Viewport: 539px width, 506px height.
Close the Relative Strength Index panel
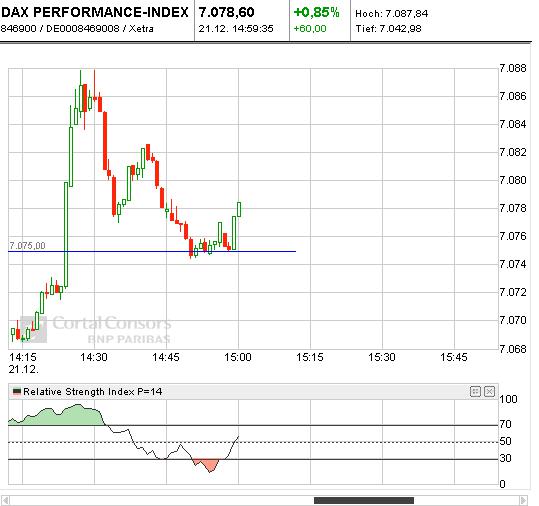[x=489, y=391]
